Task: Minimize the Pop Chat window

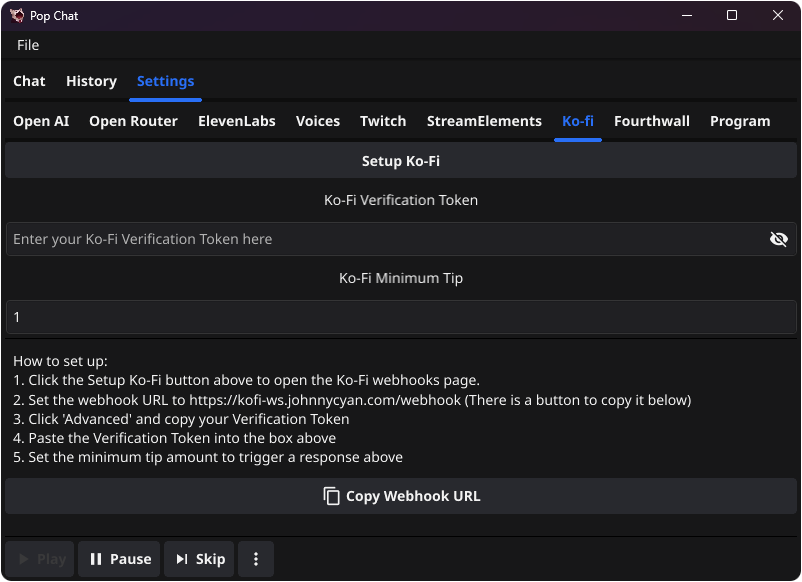Action: (x=687, y=15)
